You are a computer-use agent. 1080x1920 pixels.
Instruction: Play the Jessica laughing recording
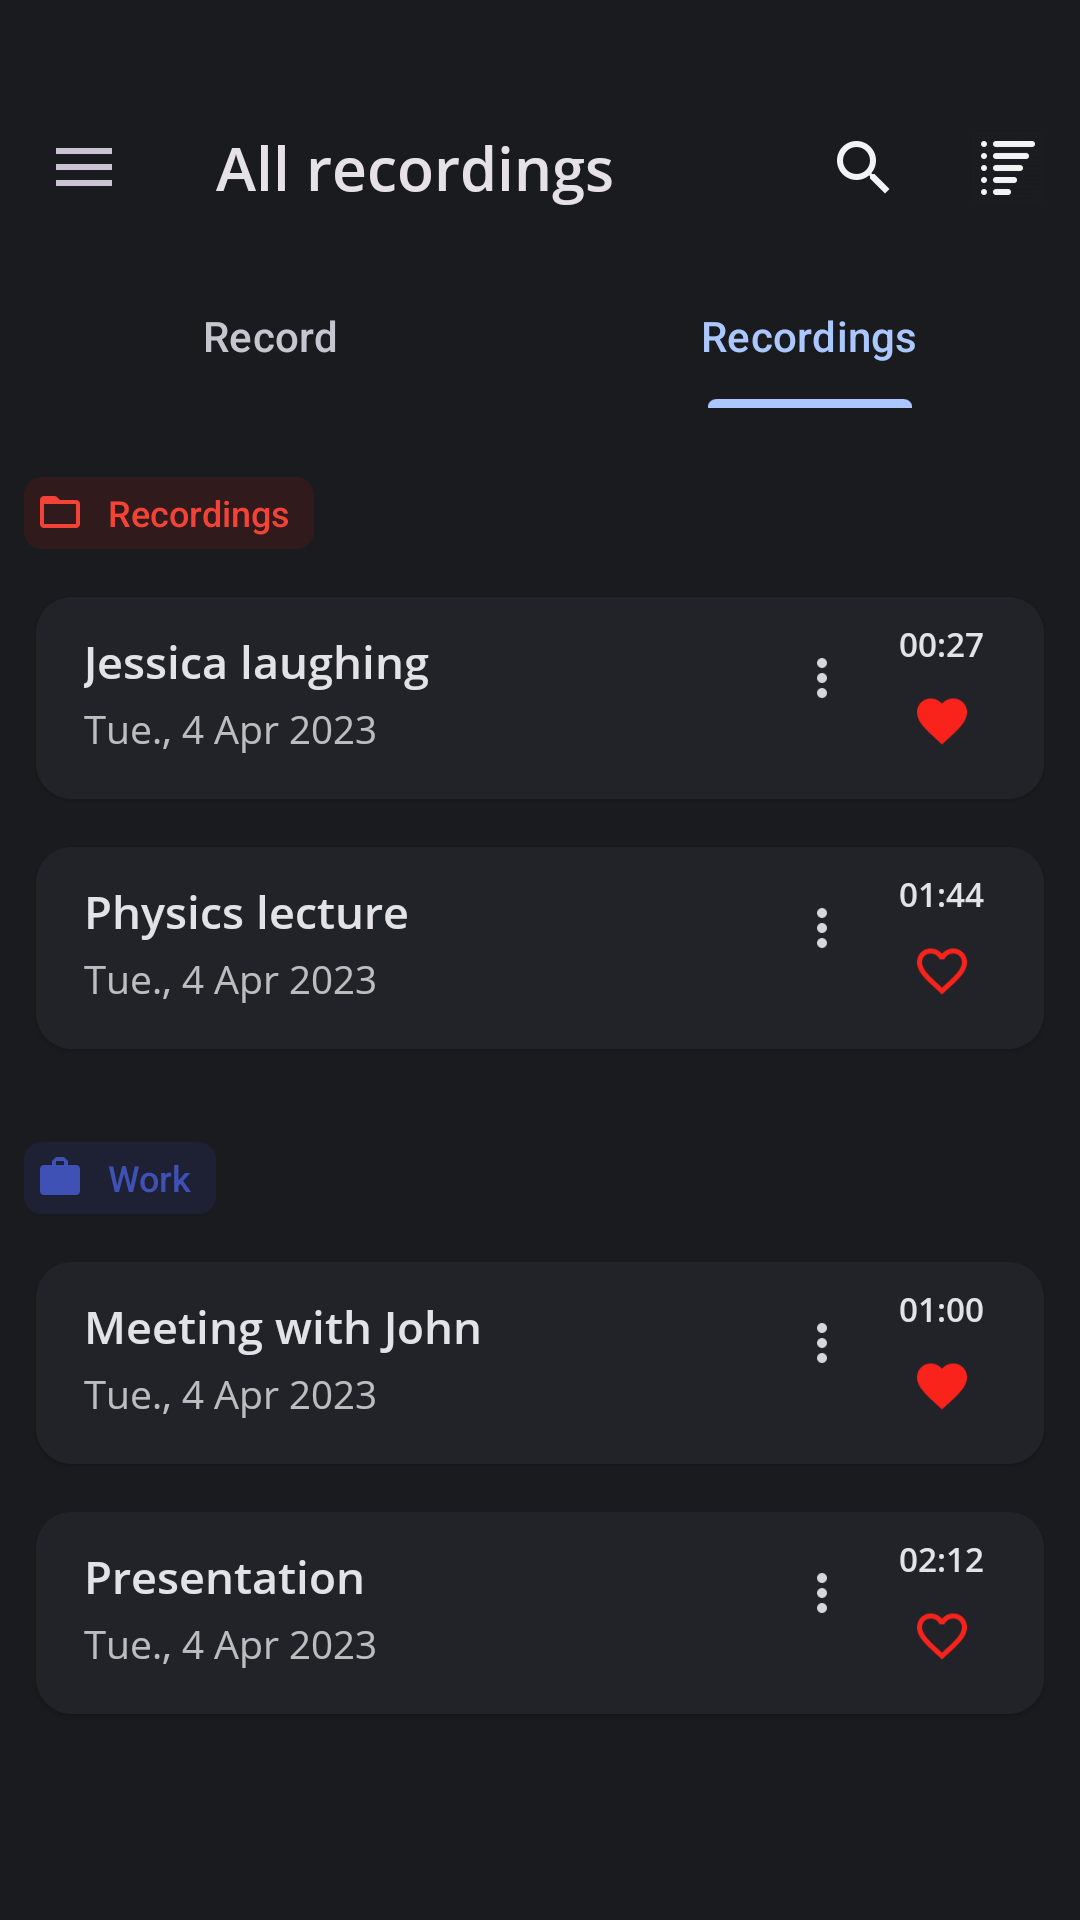400,697
